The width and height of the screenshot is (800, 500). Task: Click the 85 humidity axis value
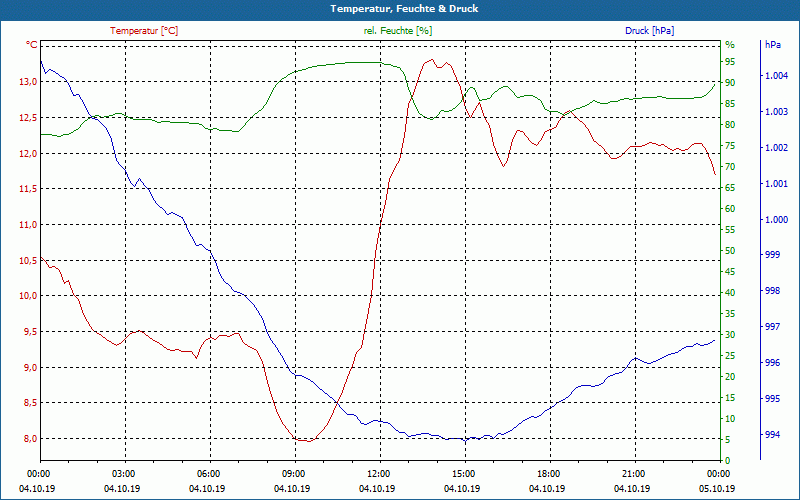(x=730, y=104)
